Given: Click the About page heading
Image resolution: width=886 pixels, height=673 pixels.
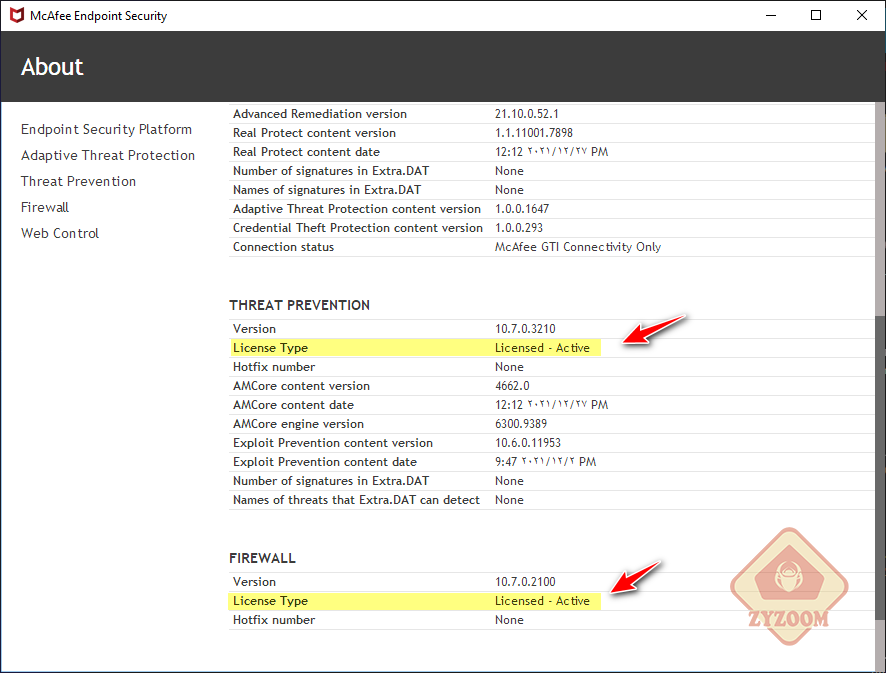Looking at the screenshot, I should (52, 67).
